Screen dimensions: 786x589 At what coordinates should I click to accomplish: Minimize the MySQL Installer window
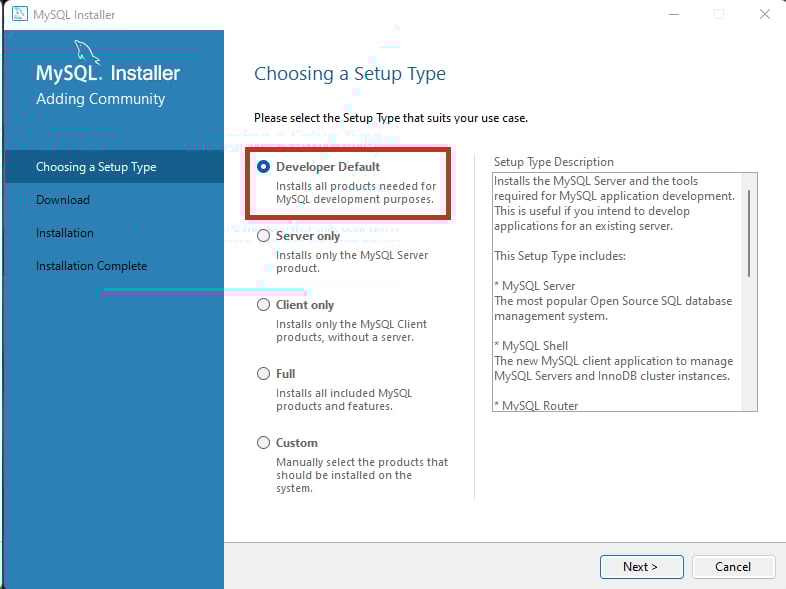[674, 15]
